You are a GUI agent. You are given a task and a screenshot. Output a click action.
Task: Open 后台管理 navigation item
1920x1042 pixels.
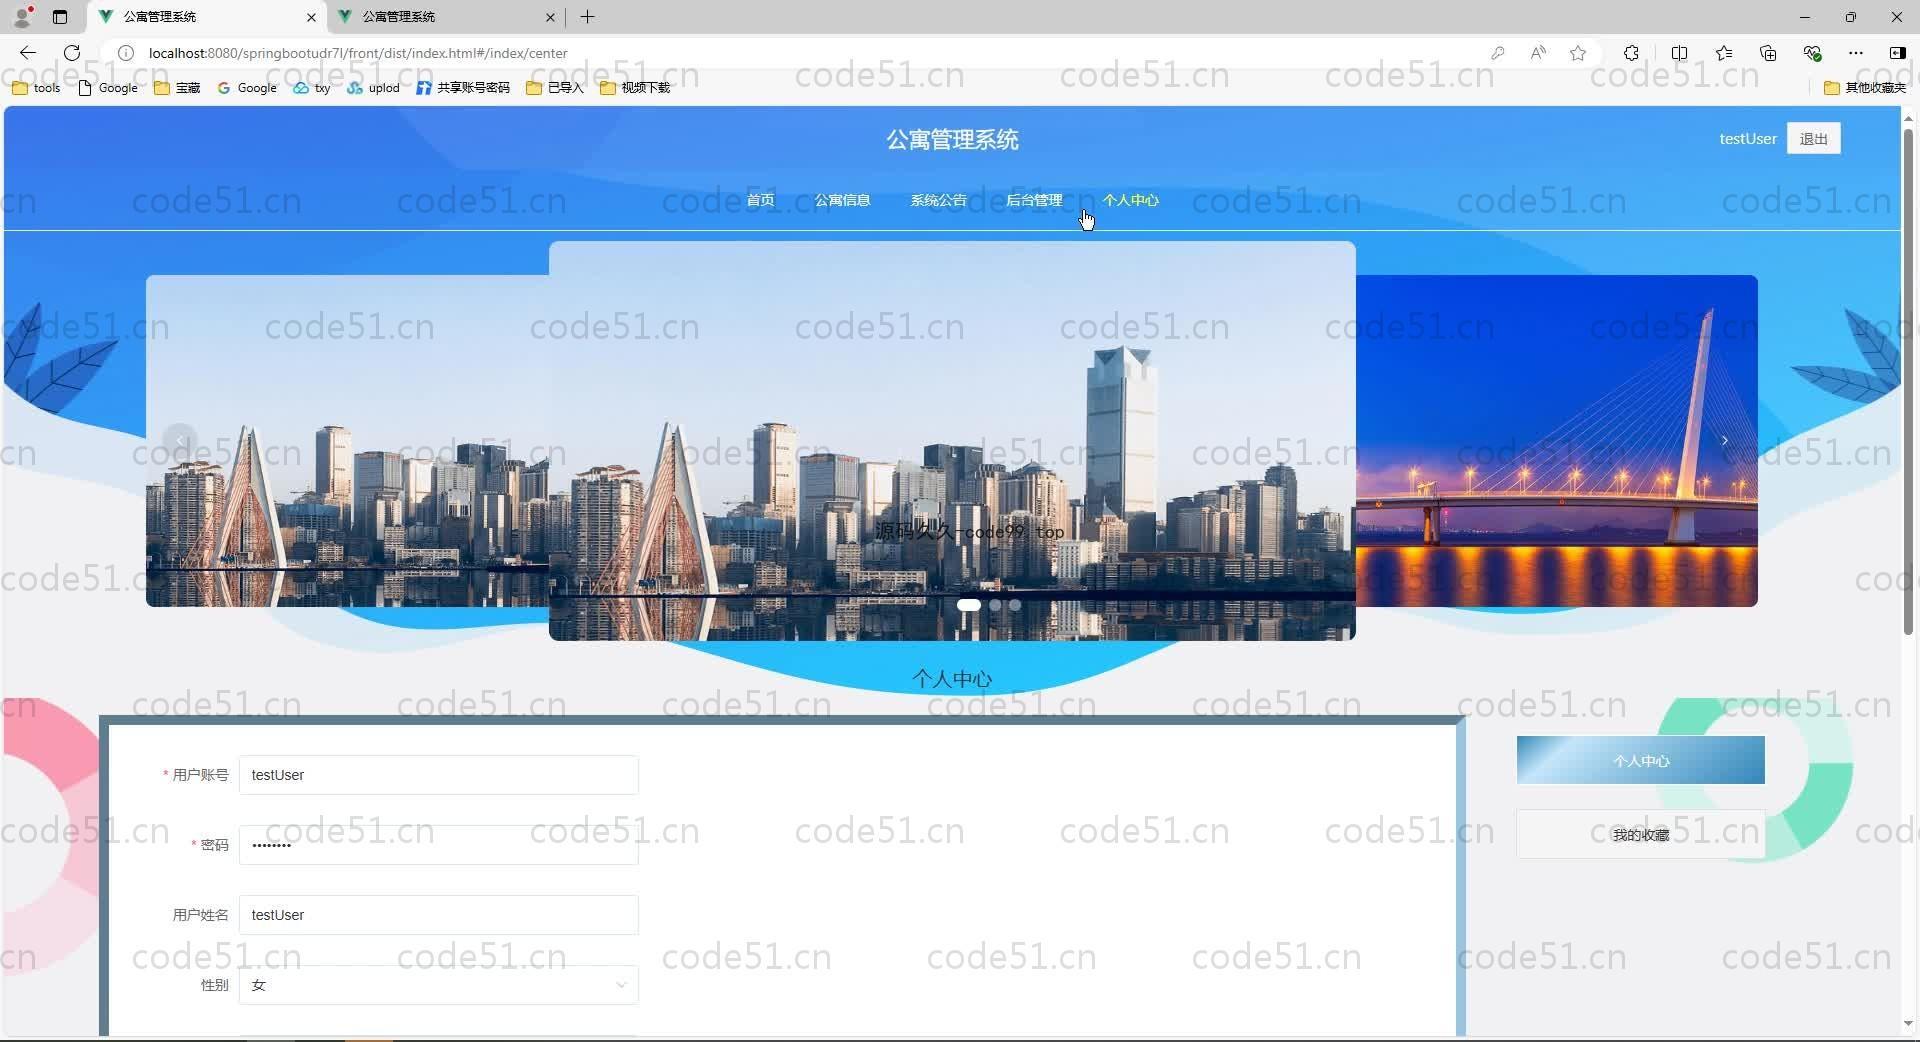1034,200
